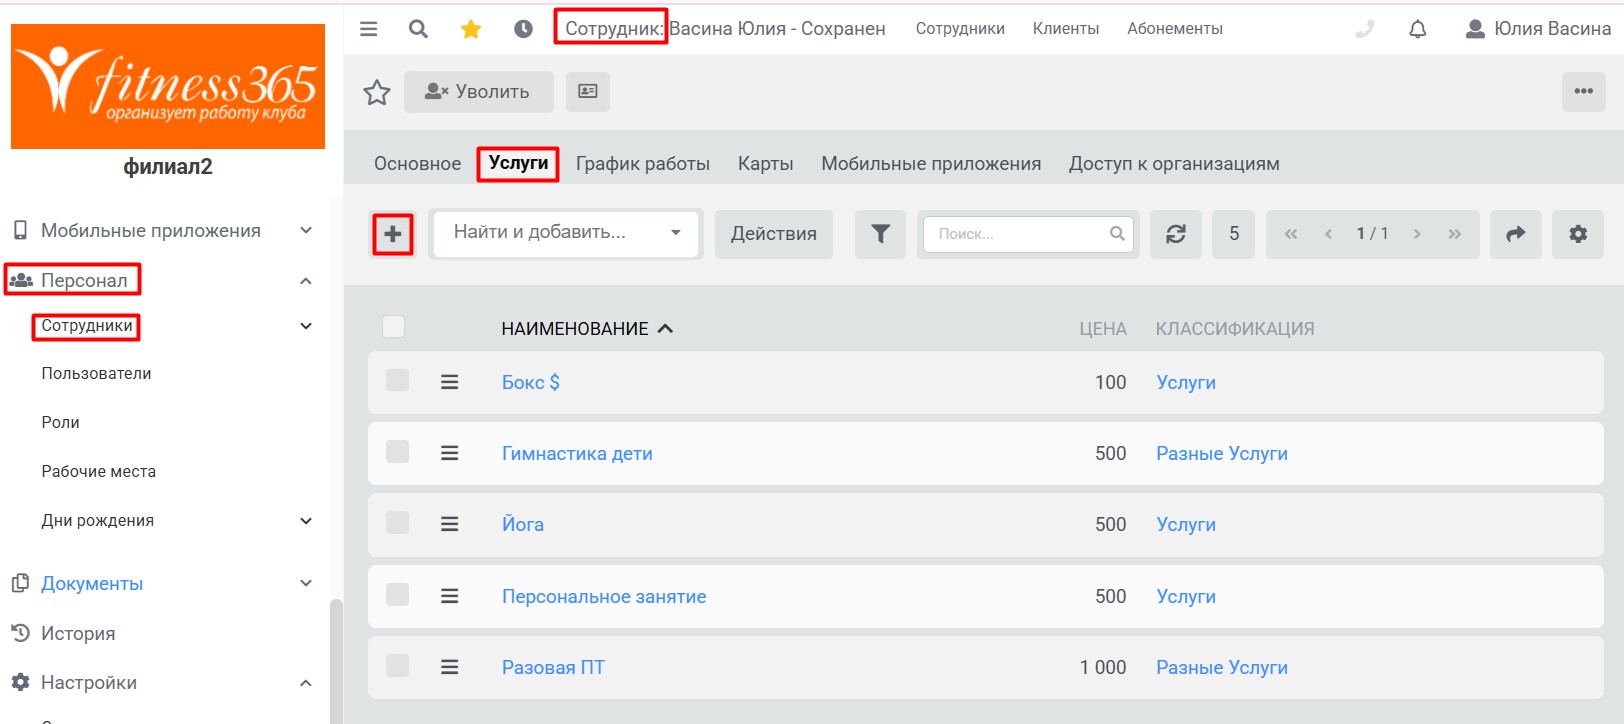Image resolution: width=1624 pixels, height=724 pixels.
Task: Add a new service with the plus button
Action: coord(393,234)
